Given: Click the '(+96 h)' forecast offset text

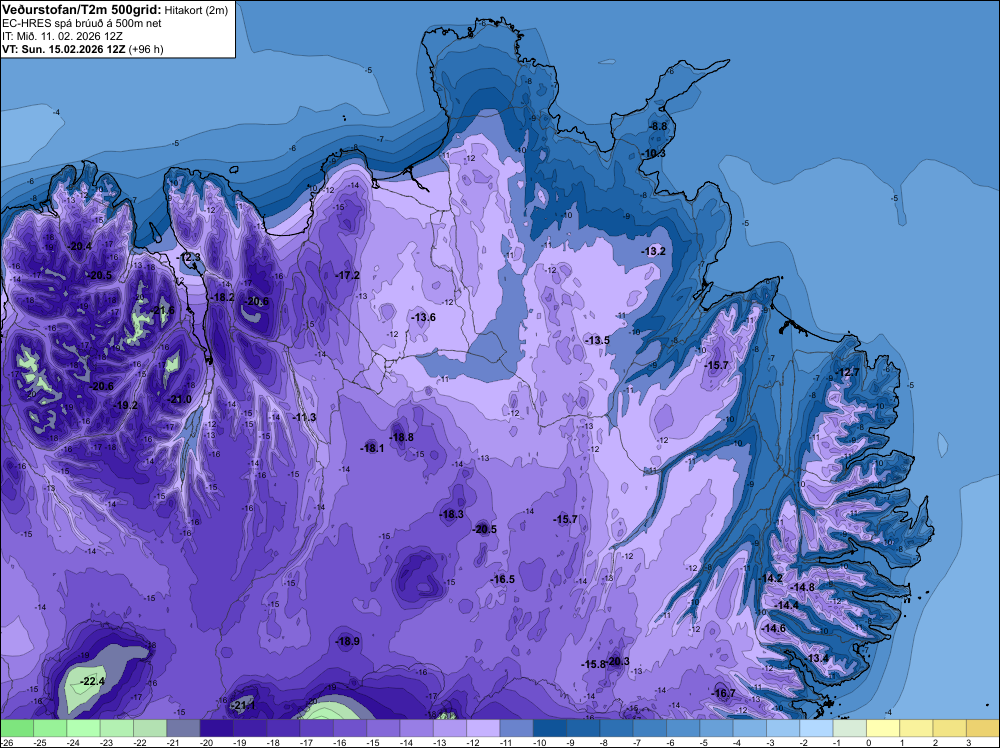Looking at the screenshot, I should (x=146, y=49).
